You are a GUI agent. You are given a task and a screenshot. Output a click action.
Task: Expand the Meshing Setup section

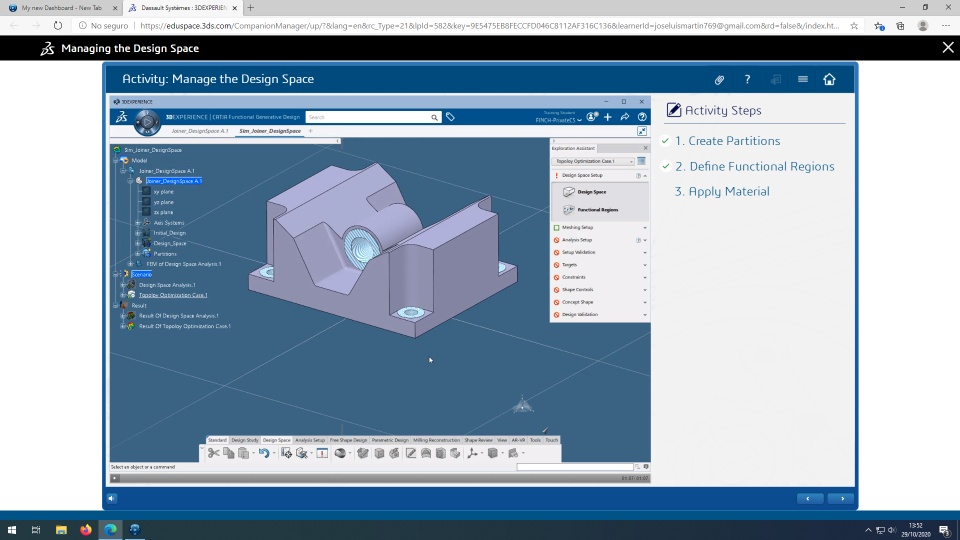[x=645, y=228]
